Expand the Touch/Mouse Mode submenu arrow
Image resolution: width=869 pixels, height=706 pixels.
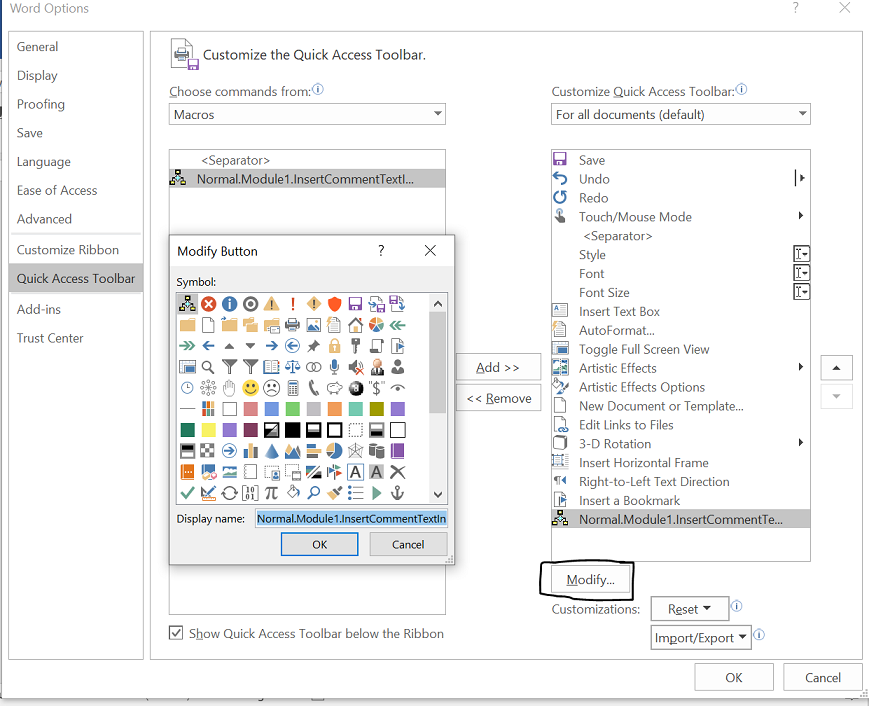click(x=800, y=216)
